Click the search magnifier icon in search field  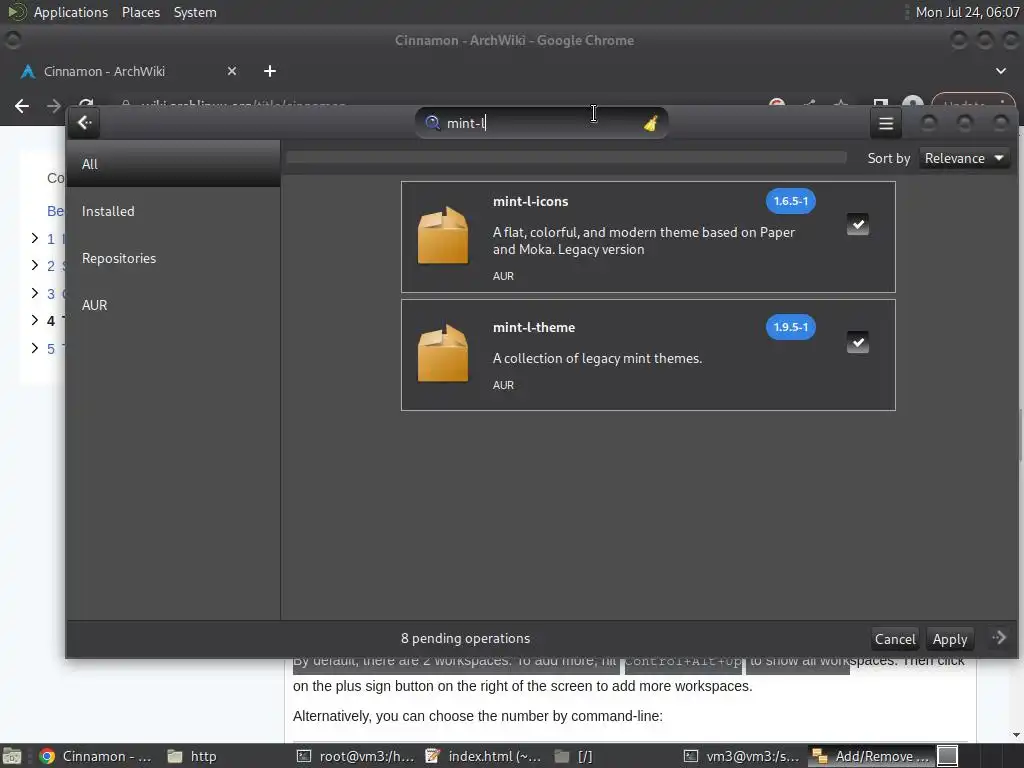coord(432,123)
